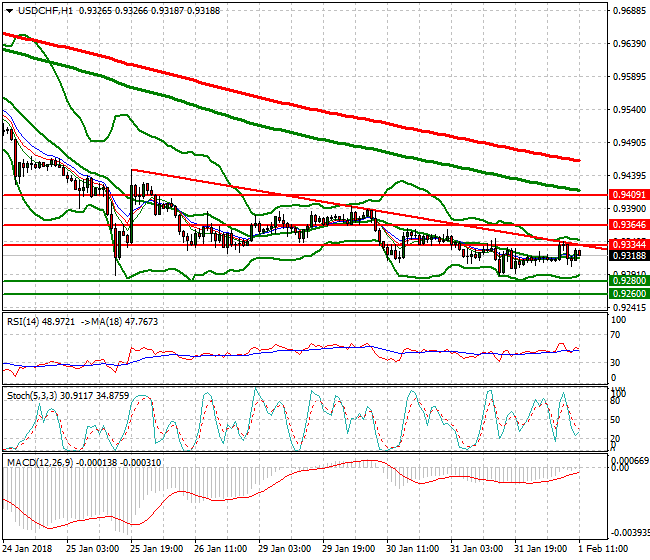Click the 31 Jan 03:00 time axis label
The height and width of the screenshot is (560, 650).
(477, 549)
